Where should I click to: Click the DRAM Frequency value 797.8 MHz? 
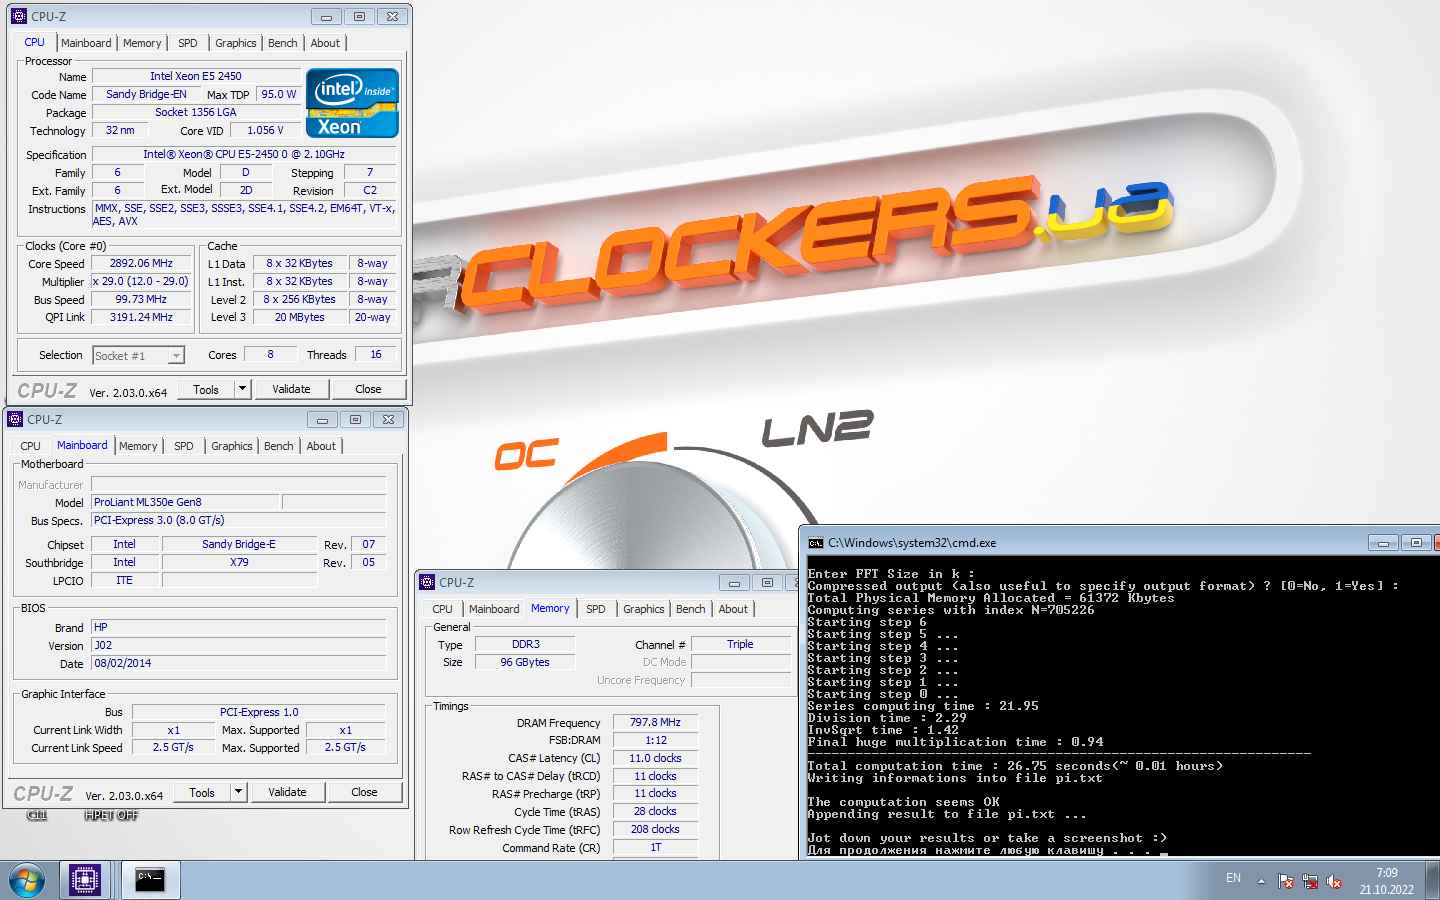[655, 722]
